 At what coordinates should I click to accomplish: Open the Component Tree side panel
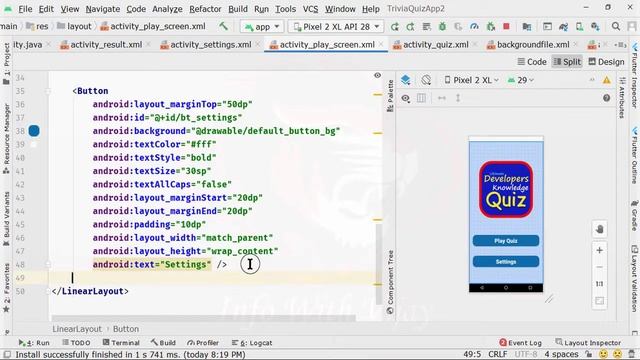coord(390,282)
